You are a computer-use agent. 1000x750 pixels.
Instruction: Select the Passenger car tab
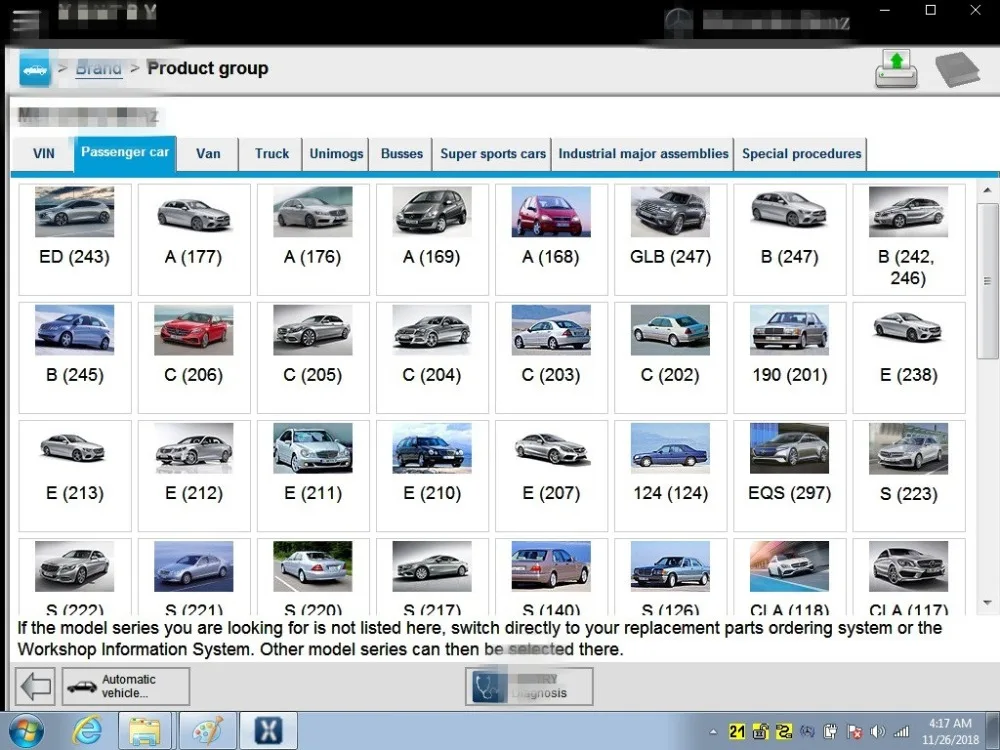[x=125, y=153]
